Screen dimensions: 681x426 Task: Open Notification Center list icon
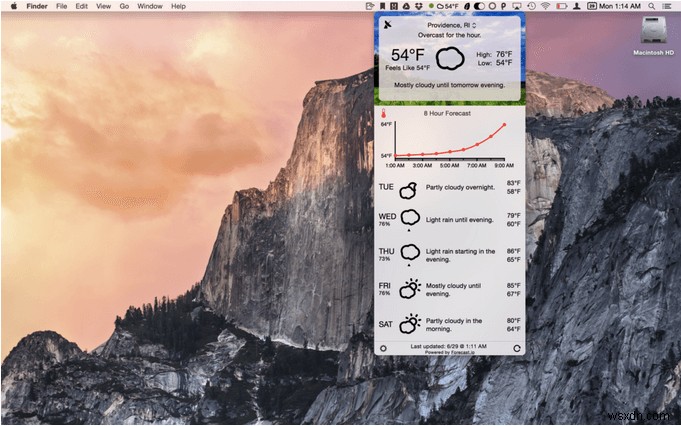[x=667, y=6]
